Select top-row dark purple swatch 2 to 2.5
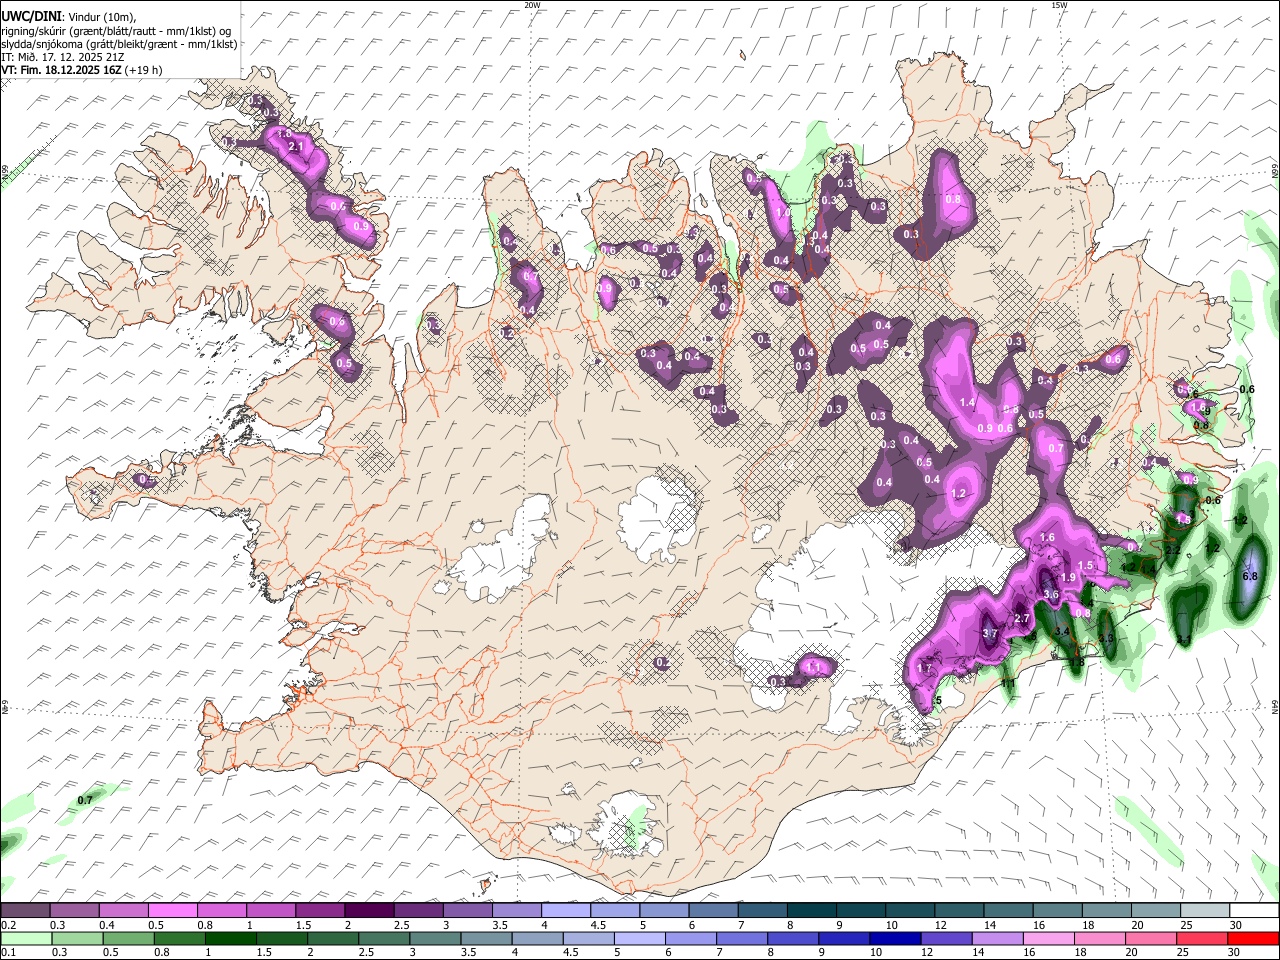Image resolution: width=1280 pixels, height=960 pixels. (368, 910)
